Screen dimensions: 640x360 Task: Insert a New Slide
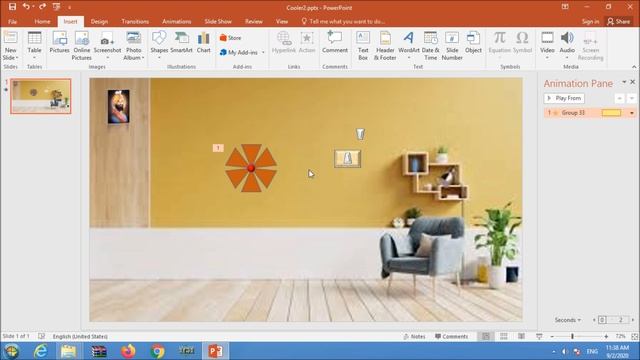tap(10, 46)
